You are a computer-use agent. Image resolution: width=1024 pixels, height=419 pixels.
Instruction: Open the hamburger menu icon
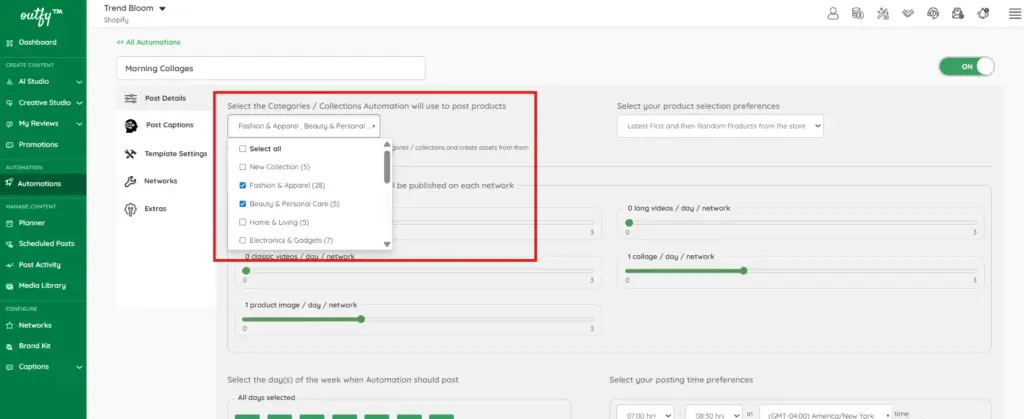point(1014,14)
